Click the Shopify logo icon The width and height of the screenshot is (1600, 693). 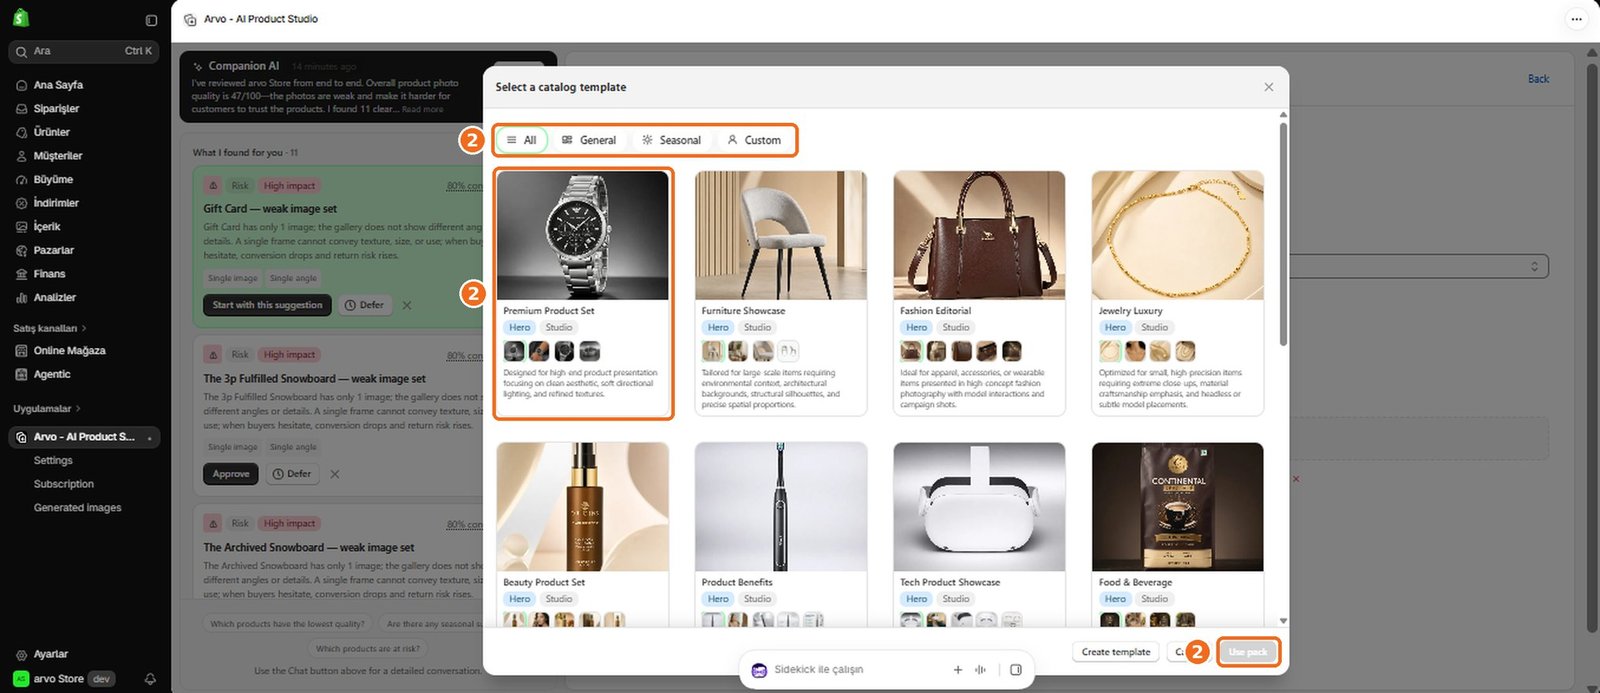coord(21,19)
